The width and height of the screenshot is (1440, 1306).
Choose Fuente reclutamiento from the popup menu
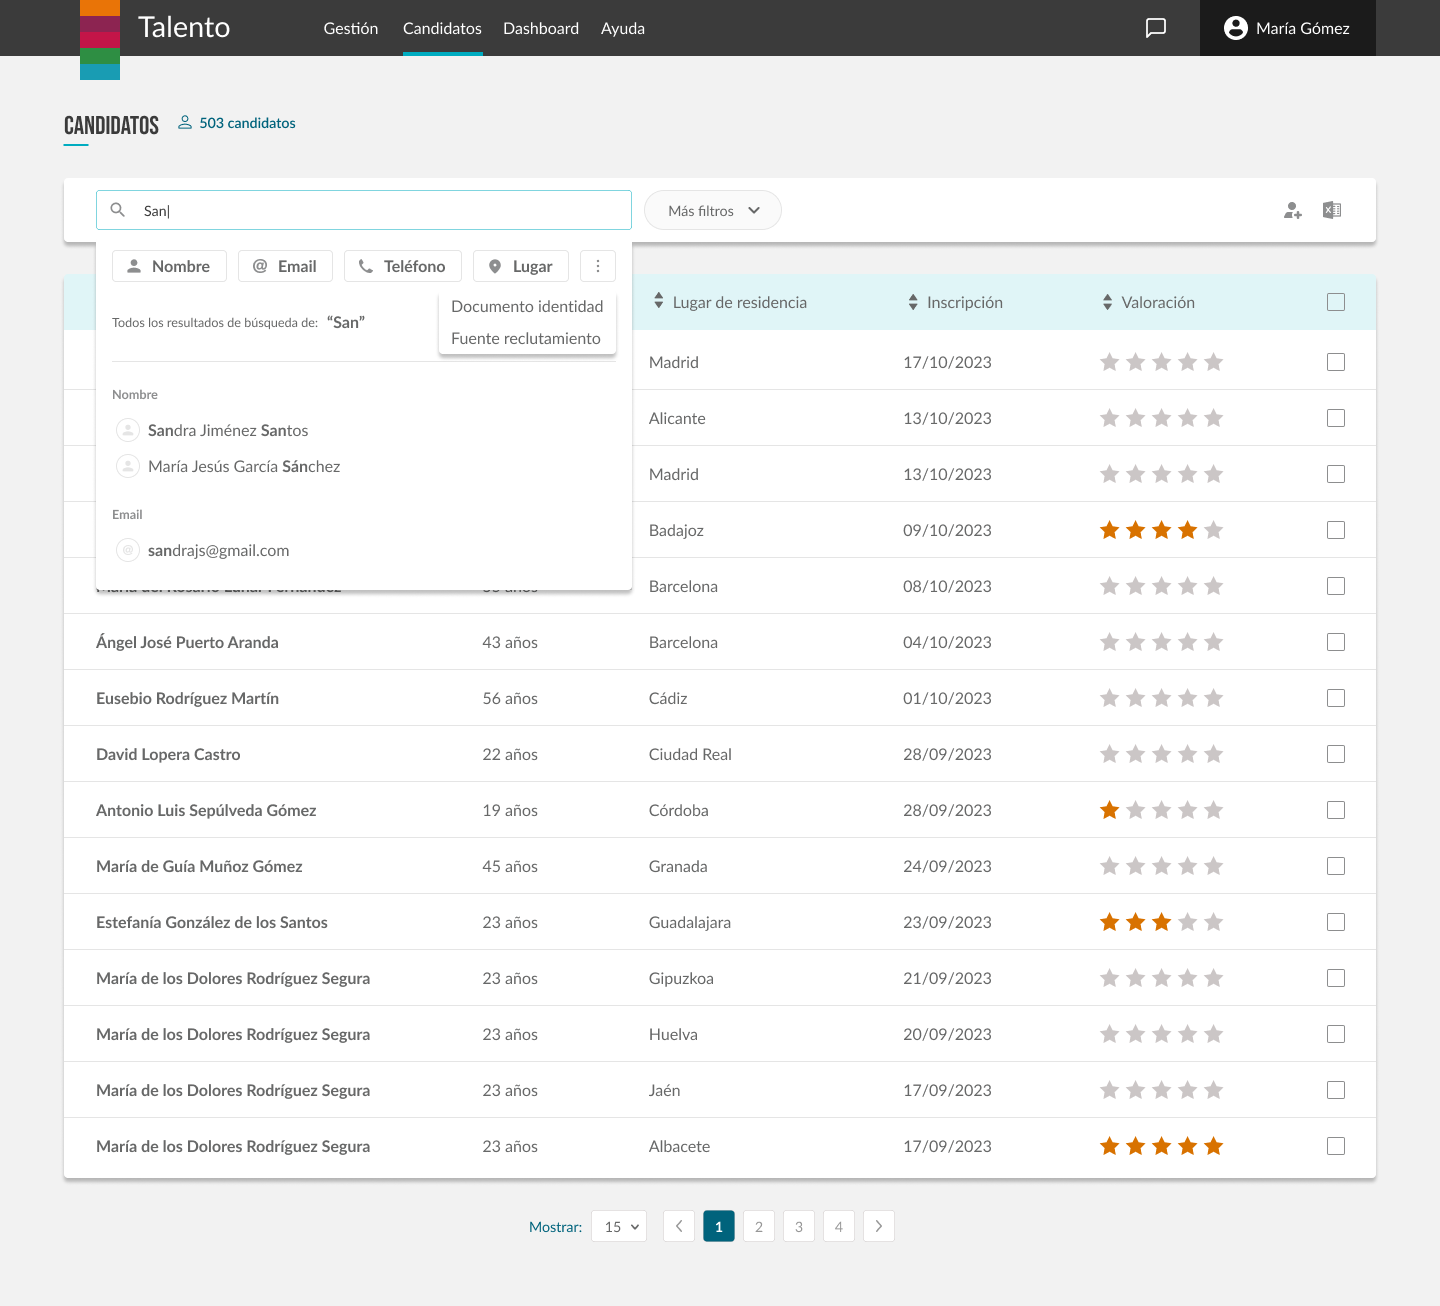[x=526, y=338]
